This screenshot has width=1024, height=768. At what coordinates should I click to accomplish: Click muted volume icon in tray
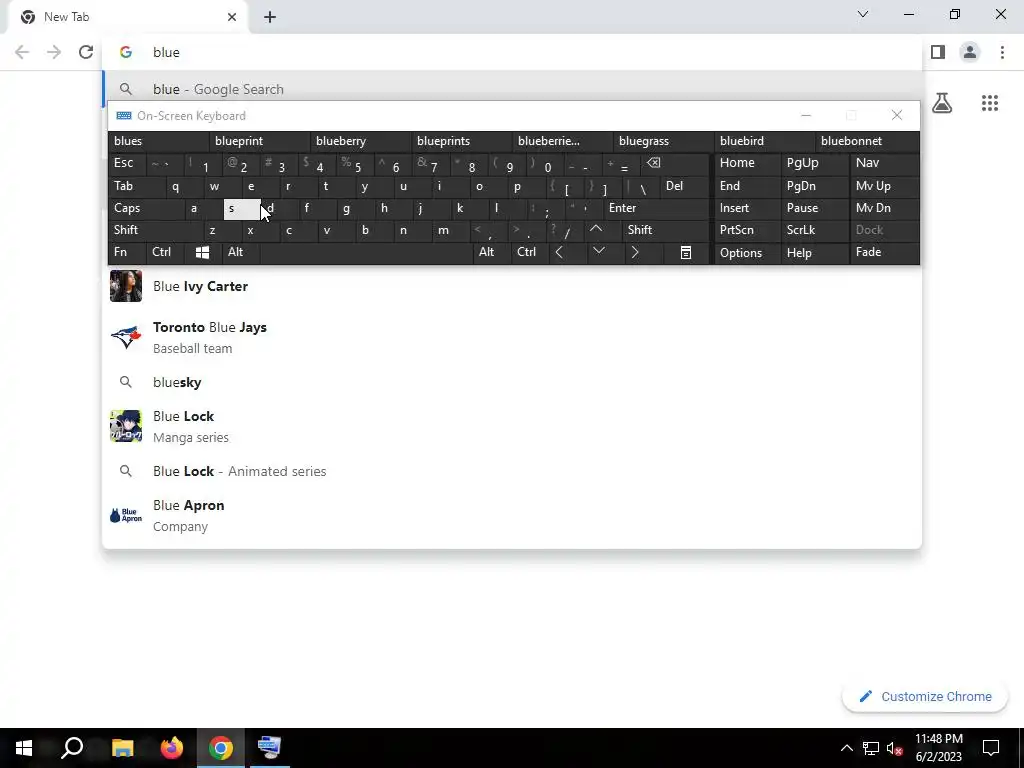click(x=895, y=748)
